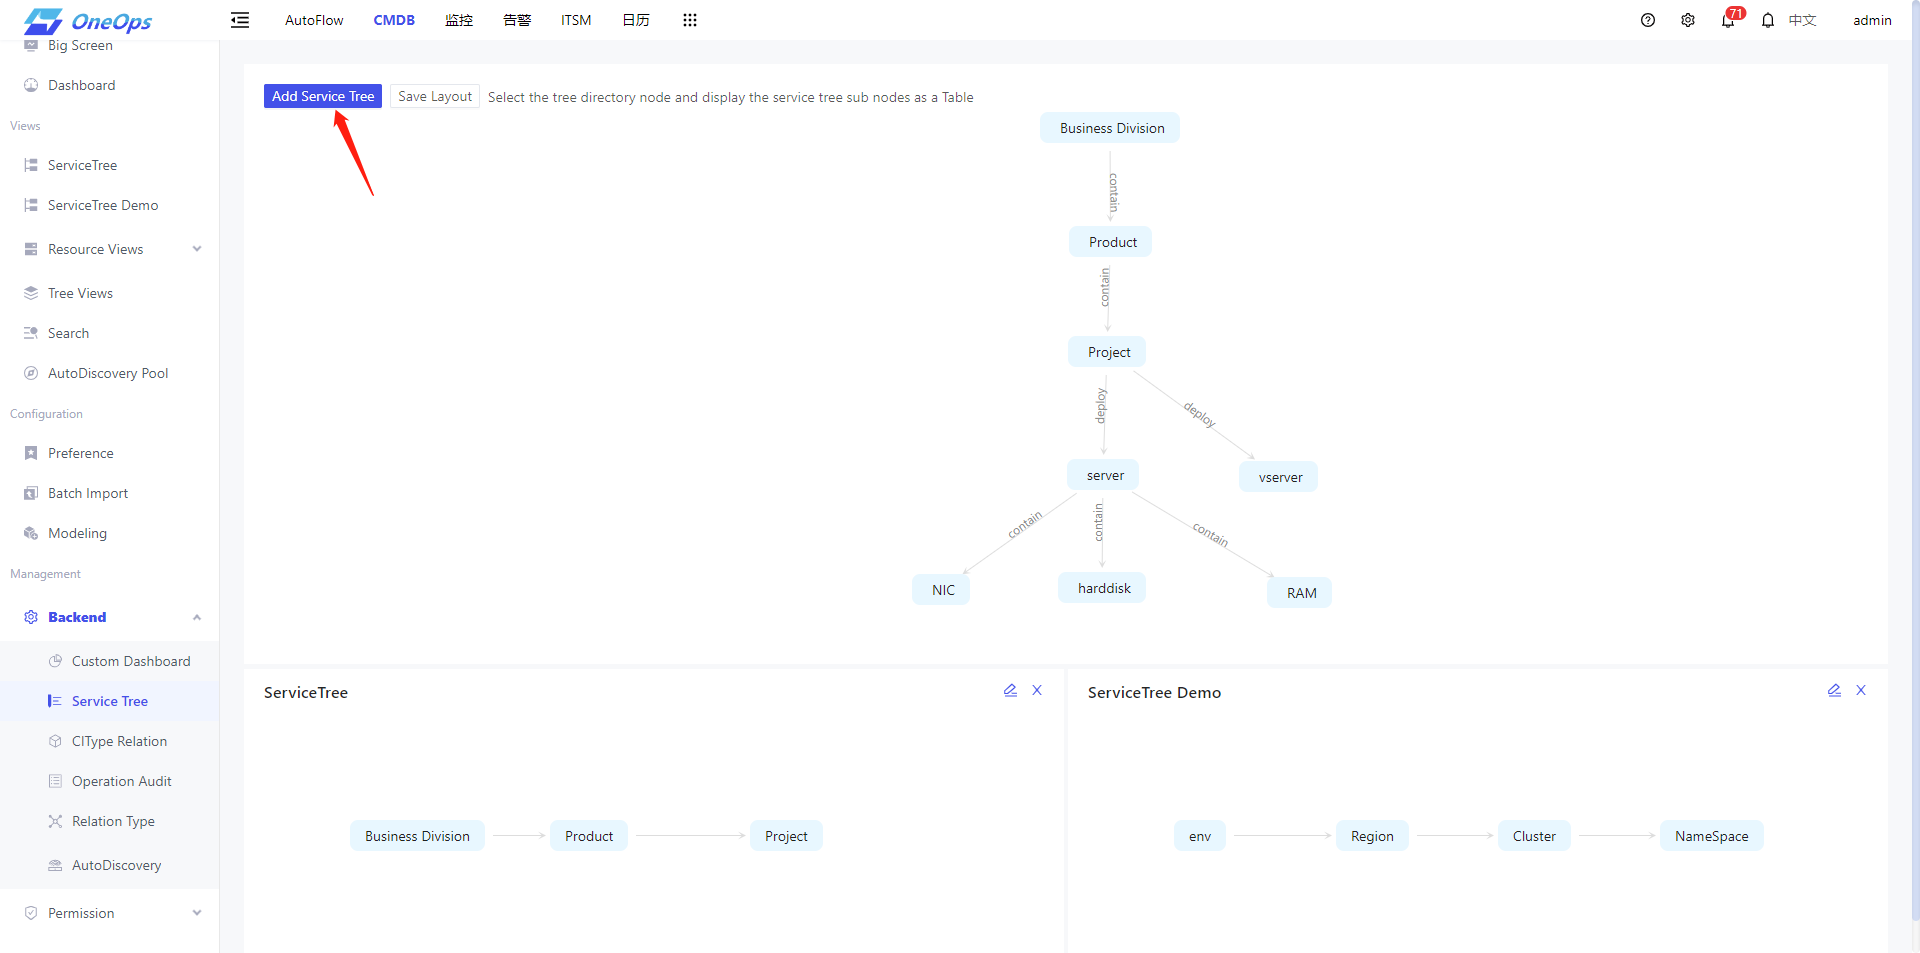Select the vserver node in graph

tap(1279, 477)
